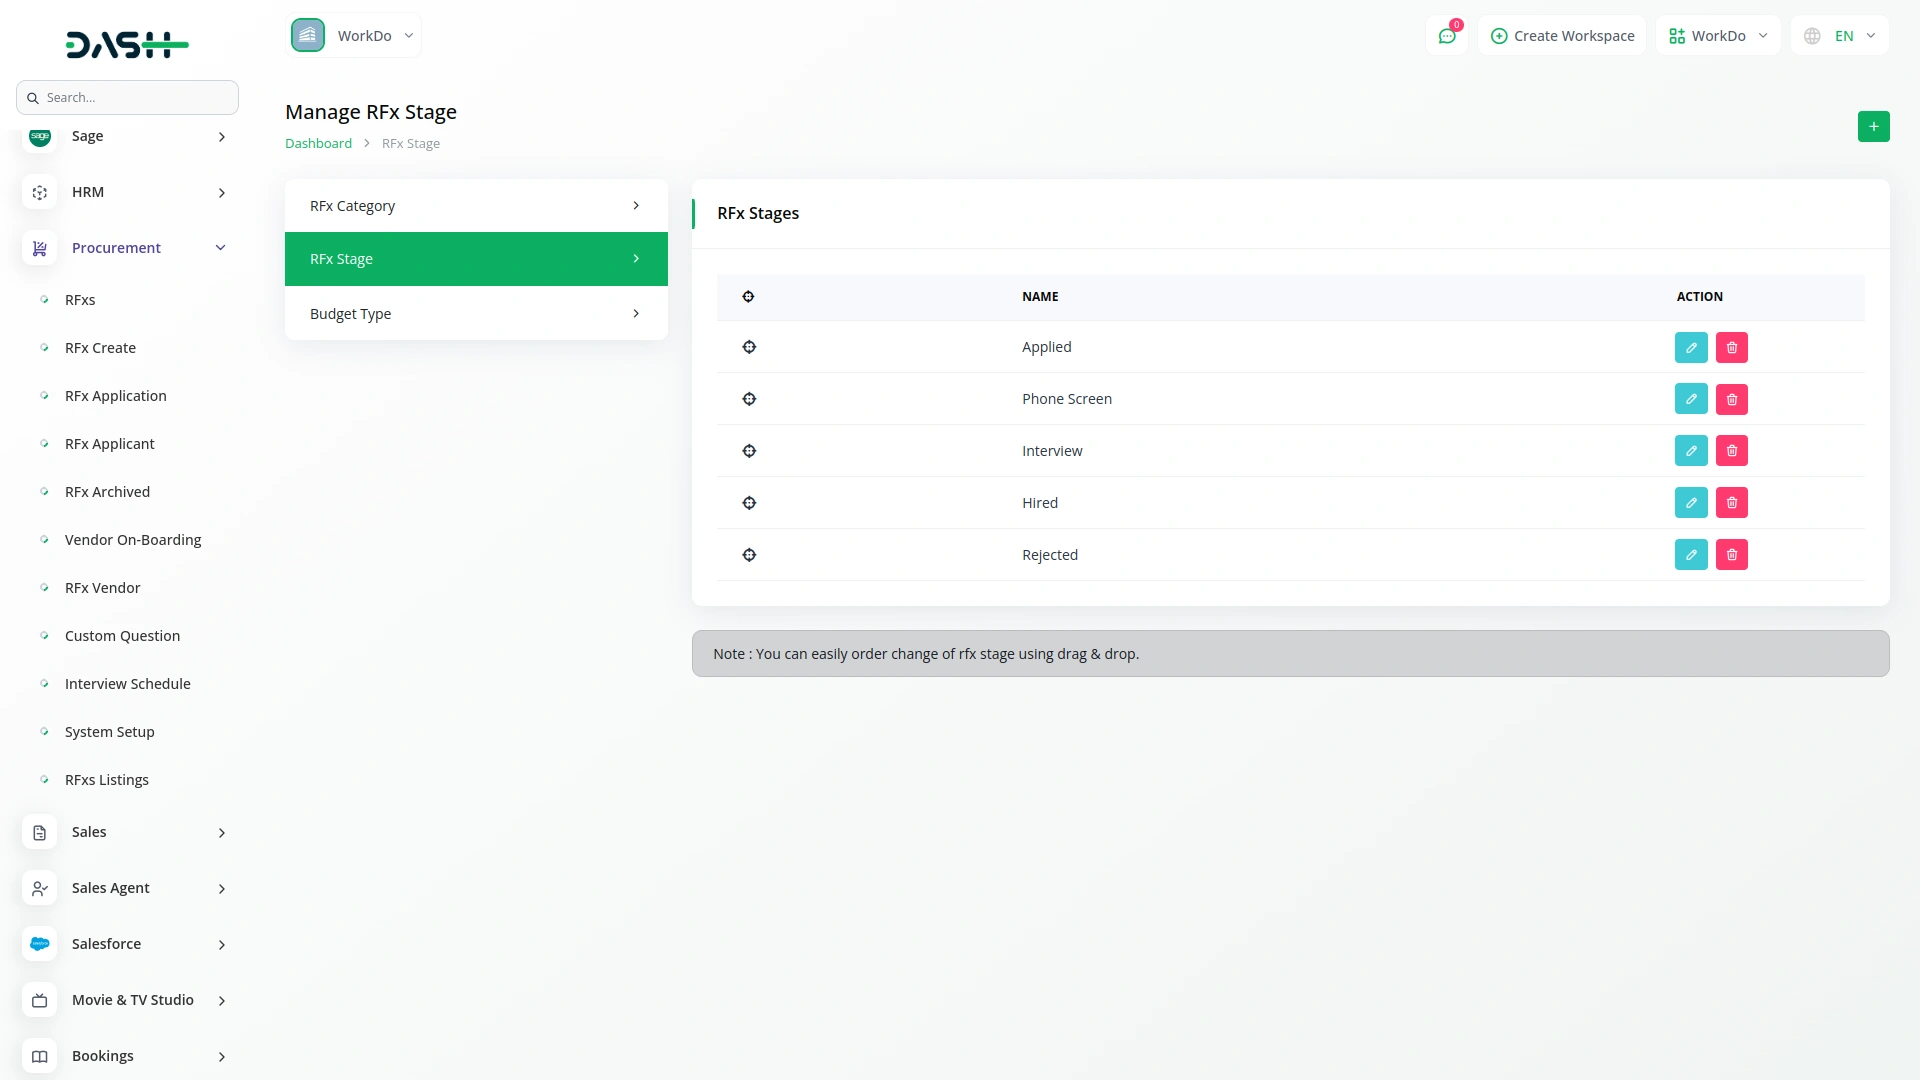Open RFx Vendor menu item

[103, 588]
